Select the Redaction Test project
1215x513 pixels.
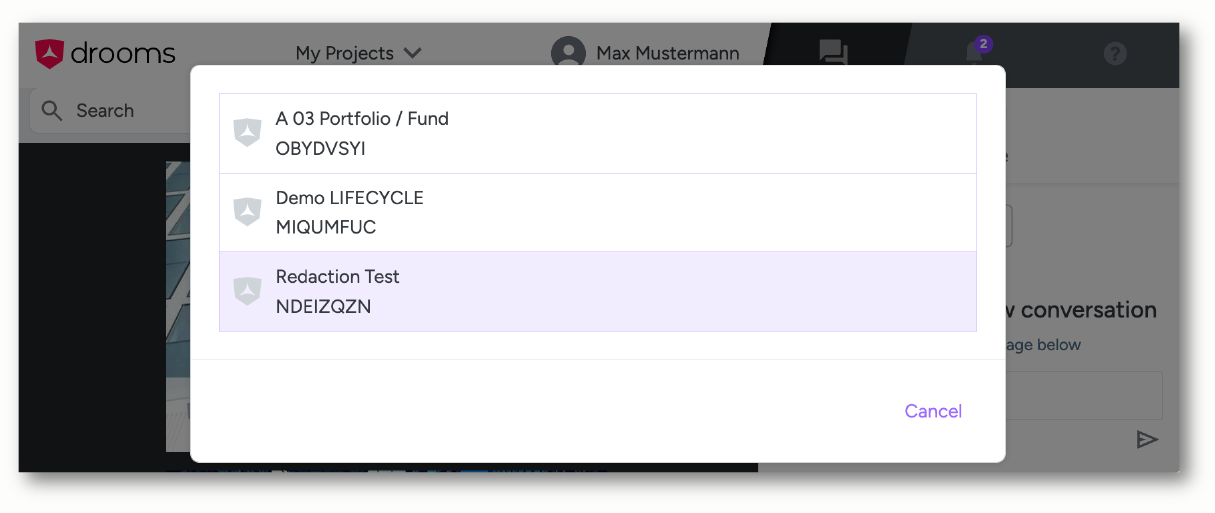point(597,291)
